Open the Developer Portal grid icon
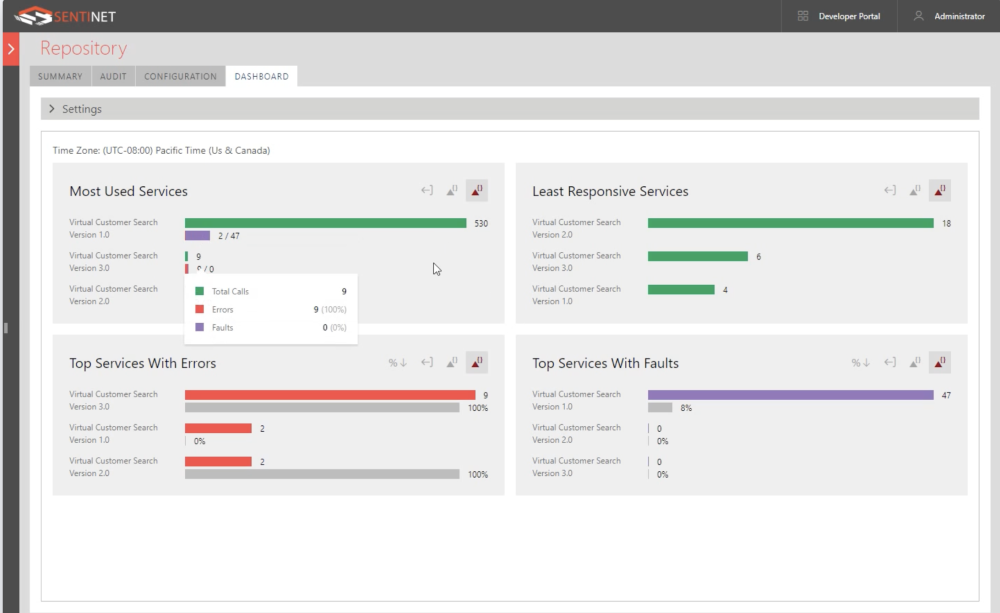Image resolution: width=1000 pixels, height=613 pixels. coord(803,16)
